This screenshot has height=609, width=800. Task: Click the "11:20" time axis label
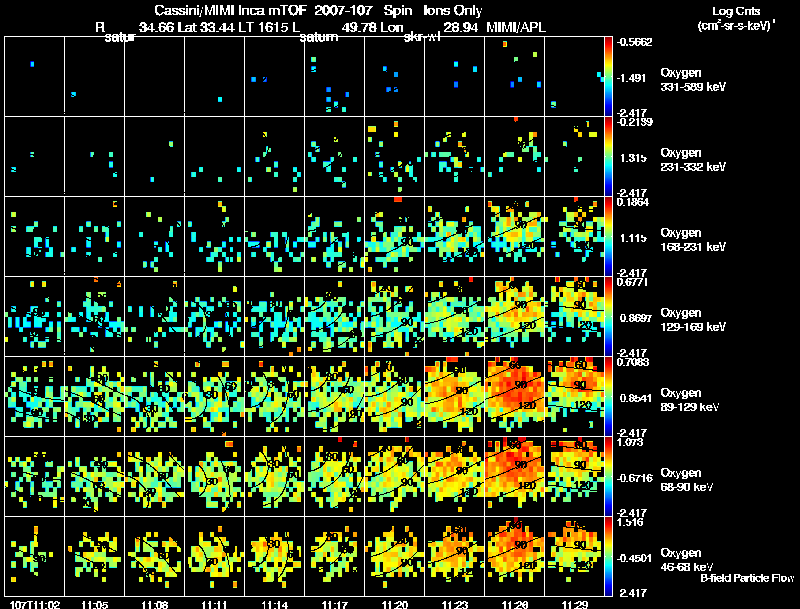[x=394, y=605]
